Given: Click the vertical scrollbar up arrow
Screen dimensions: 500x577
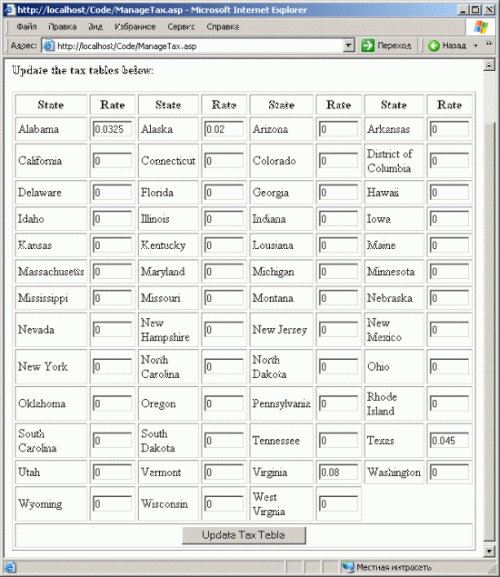Looking at the screenshot, I should tap(489, 65).
